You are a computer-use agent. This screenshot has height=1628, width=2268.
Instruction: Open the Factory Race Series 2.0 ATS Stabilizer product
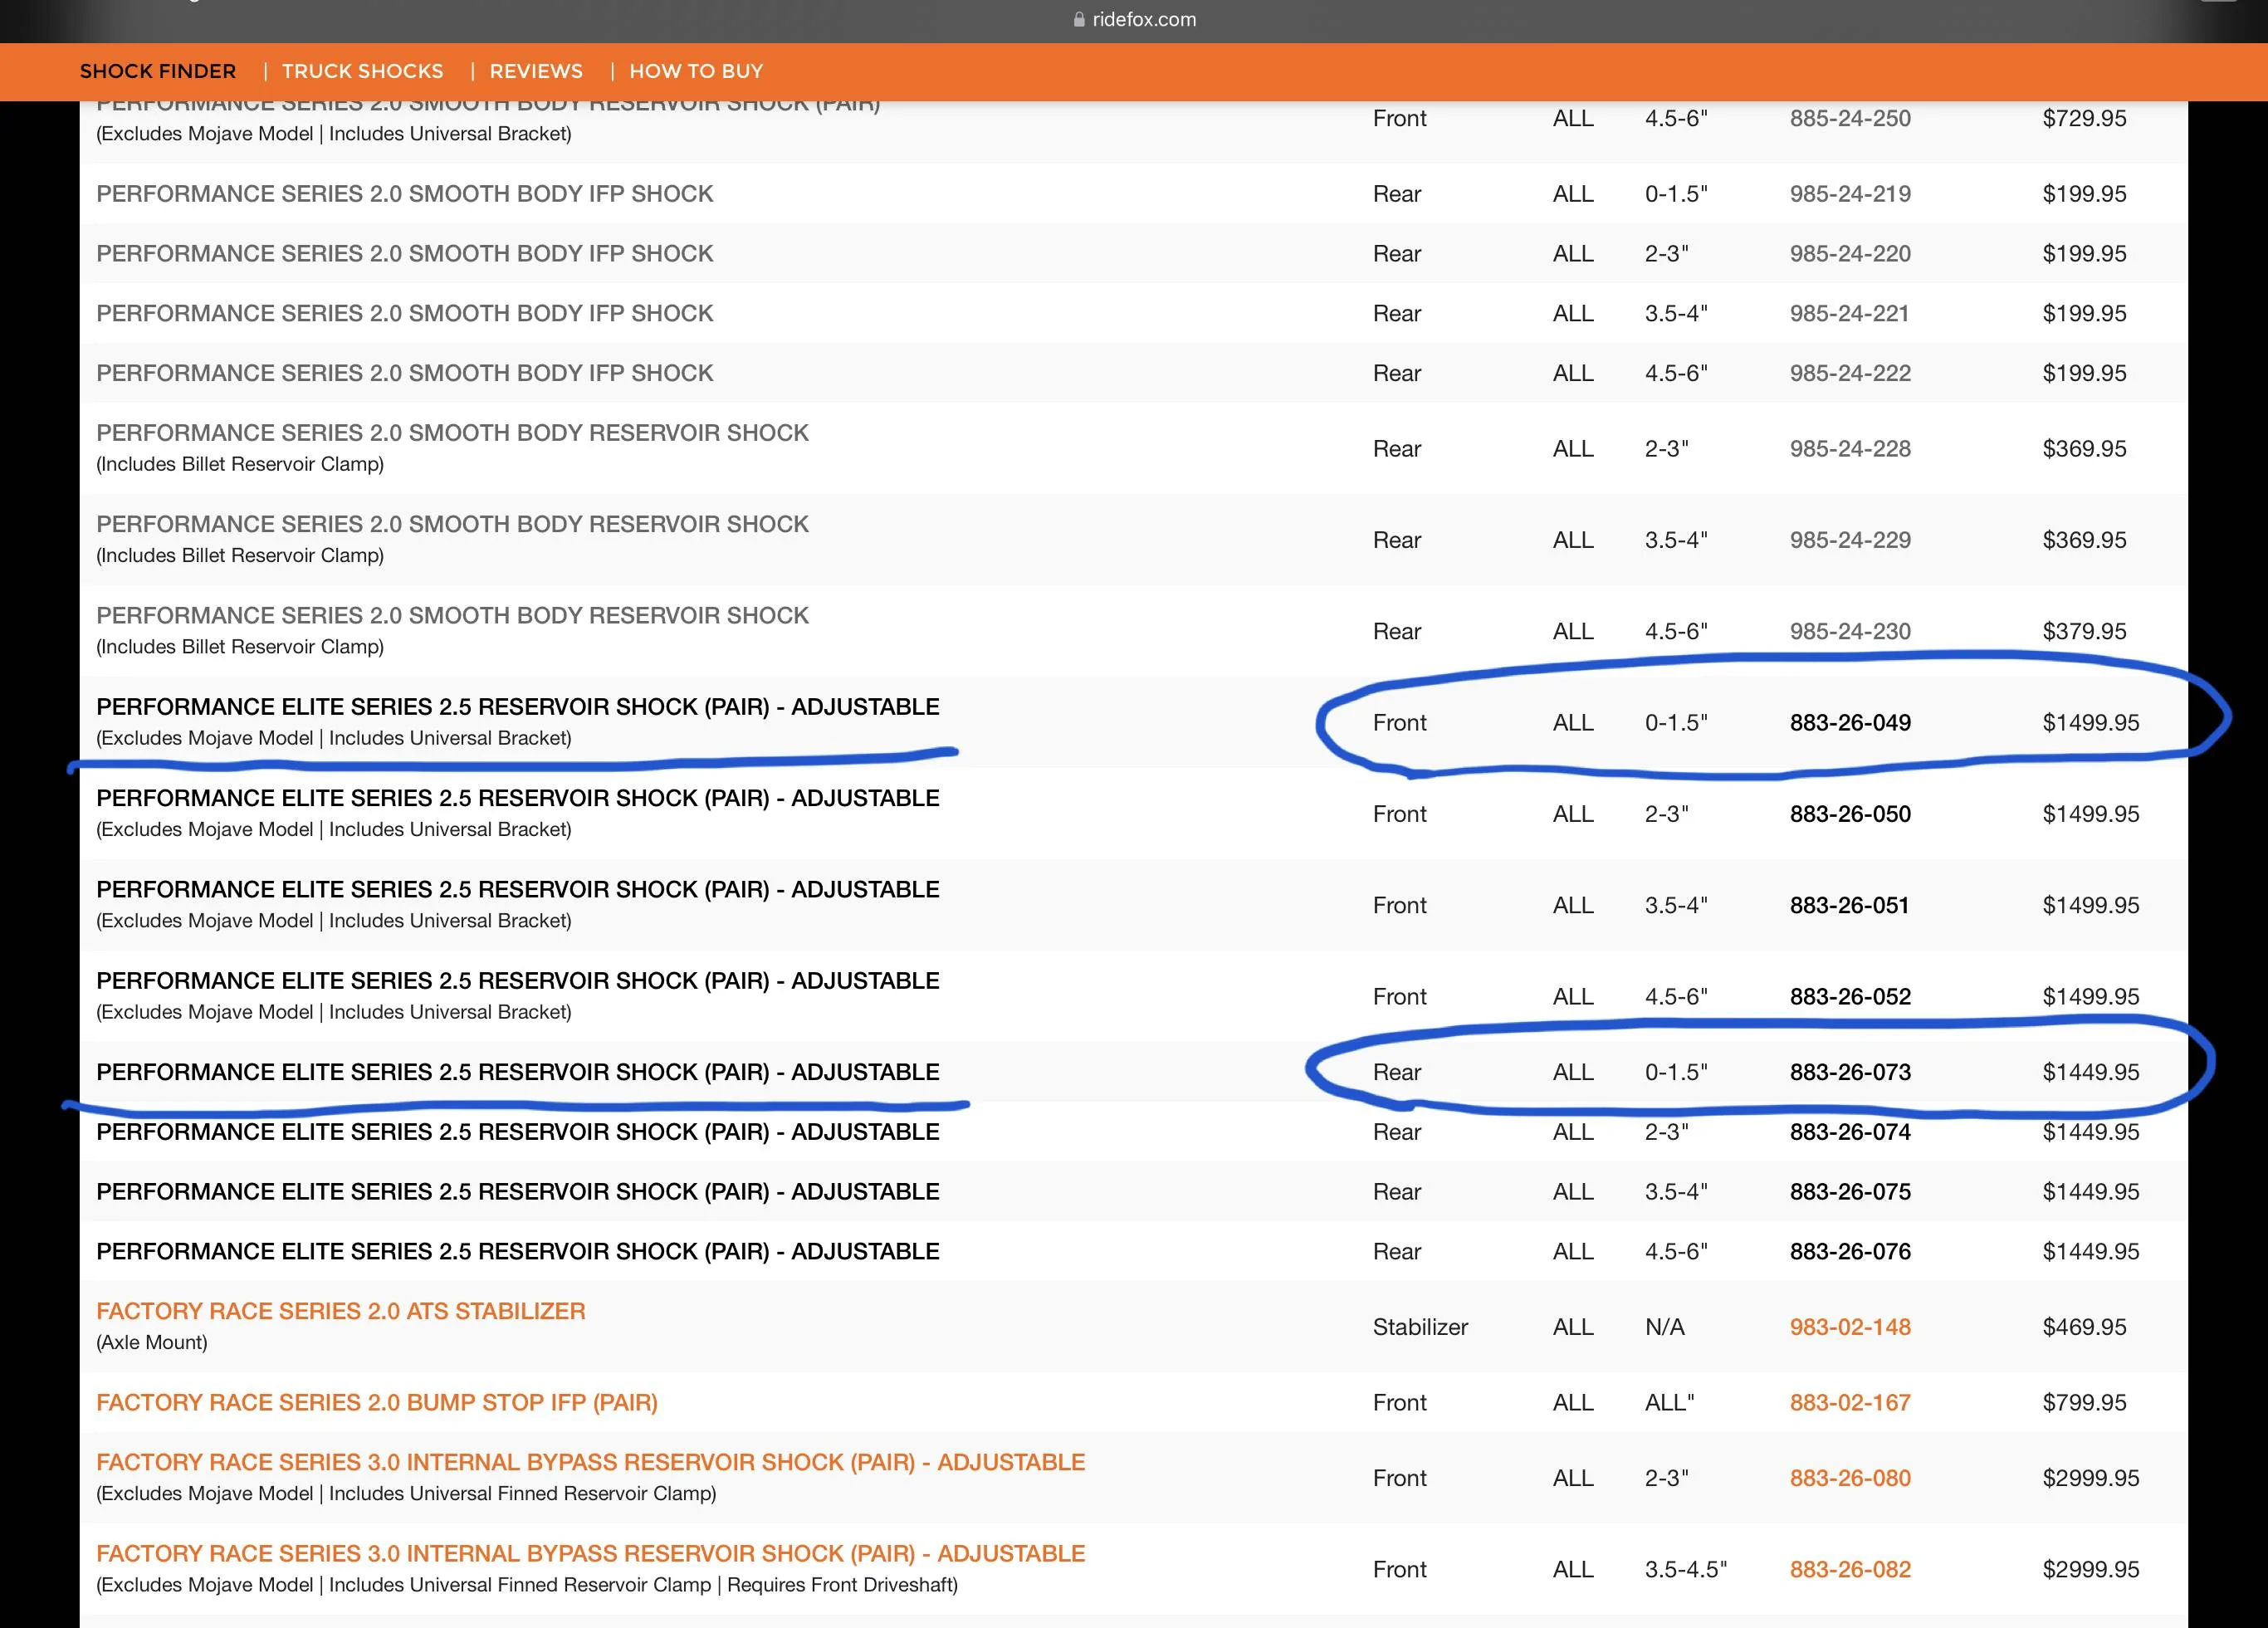(341, 1311)
